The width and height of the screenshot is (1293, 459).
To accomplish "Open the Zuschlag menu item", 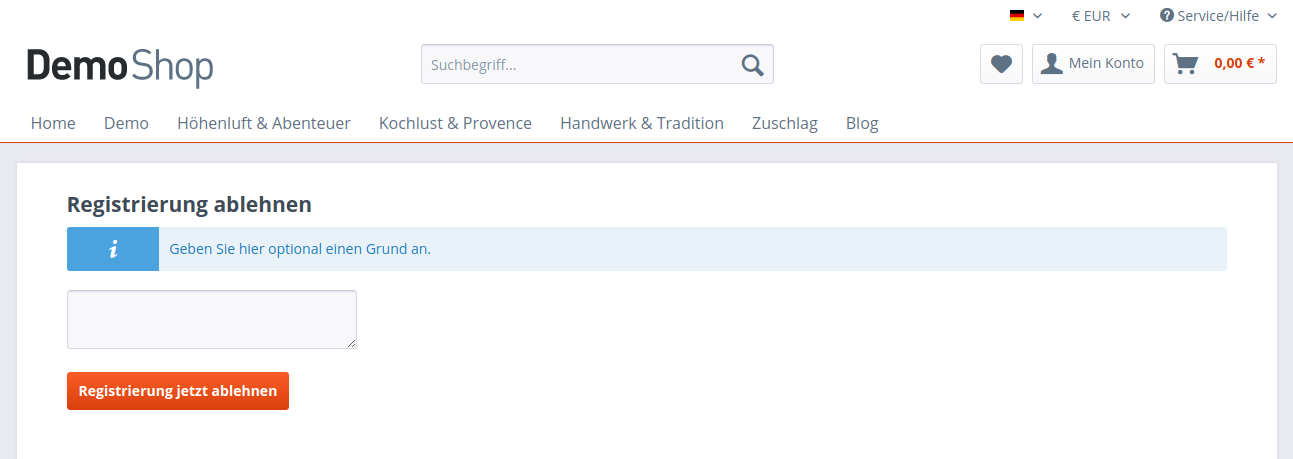I will (785, 123).
